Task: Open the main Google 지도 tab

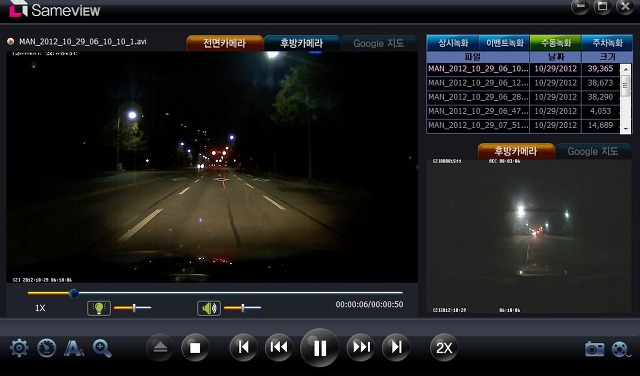Action: coord(378,43)
